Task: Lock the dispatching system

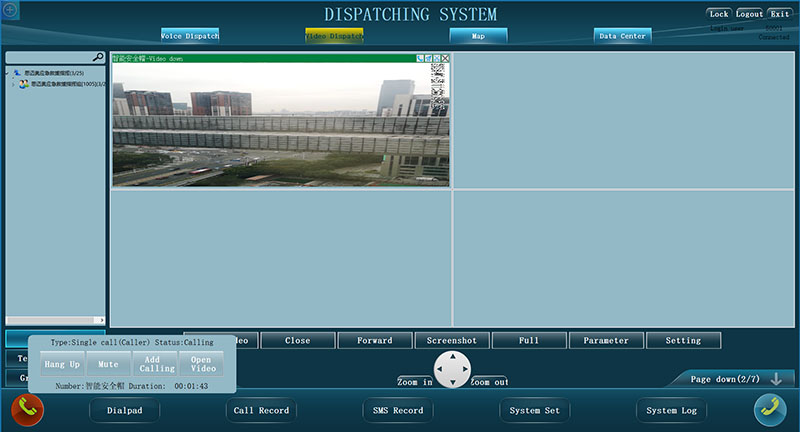Action: click(718, 14)
